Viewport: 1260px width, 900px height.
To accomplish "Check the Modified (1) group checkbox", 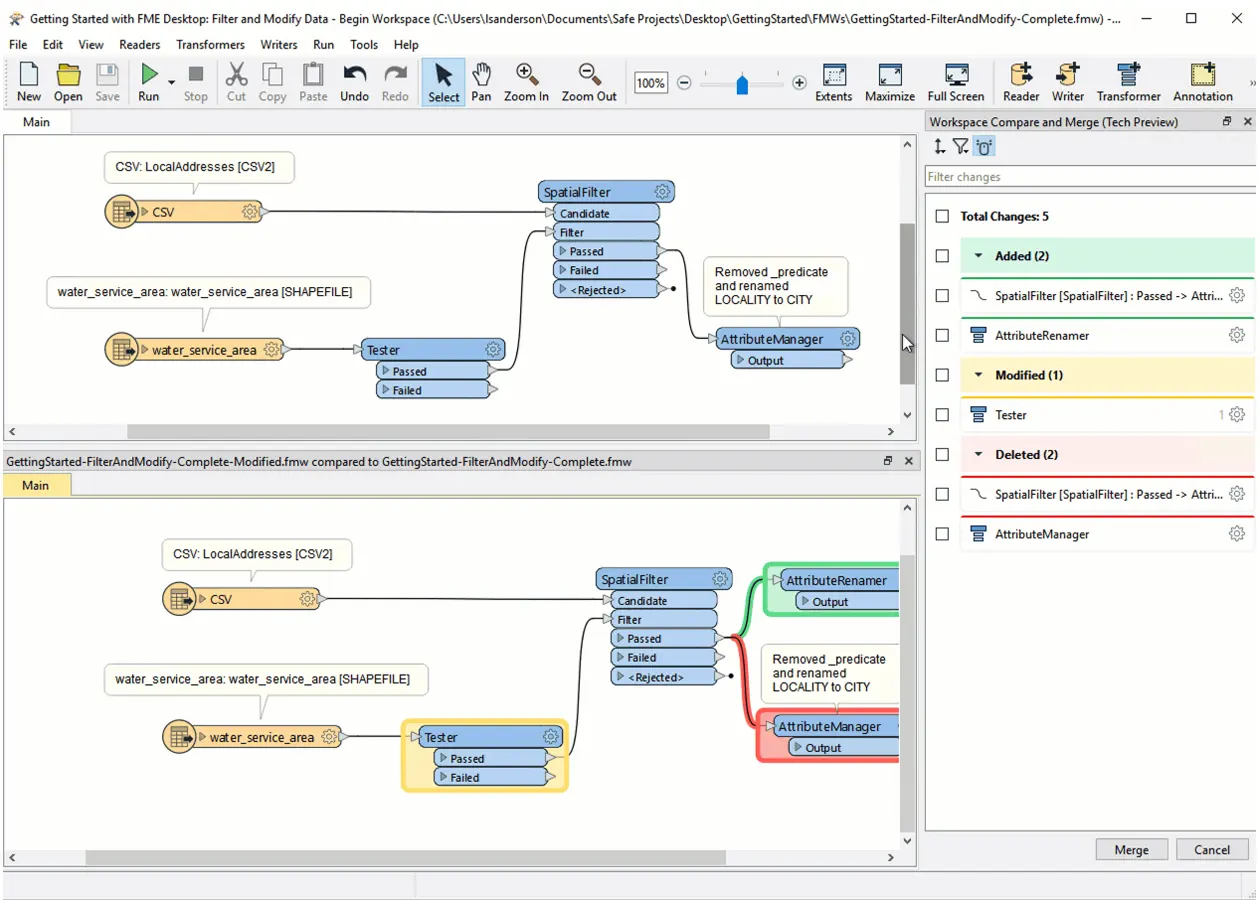I will tap(942, 375).
